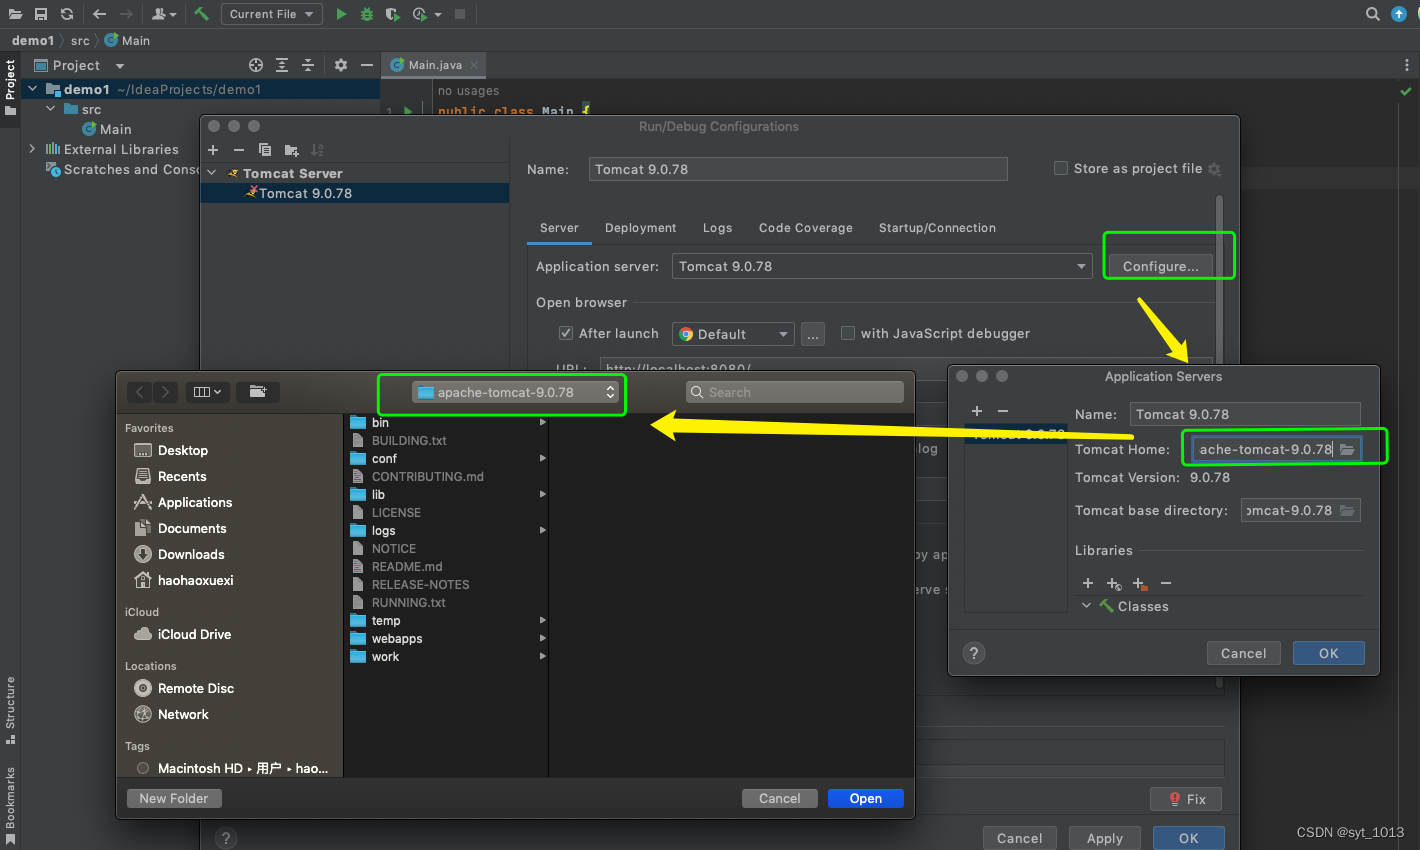
Task: Open the Current File run configuration dropdown
Action: (270, 14)
